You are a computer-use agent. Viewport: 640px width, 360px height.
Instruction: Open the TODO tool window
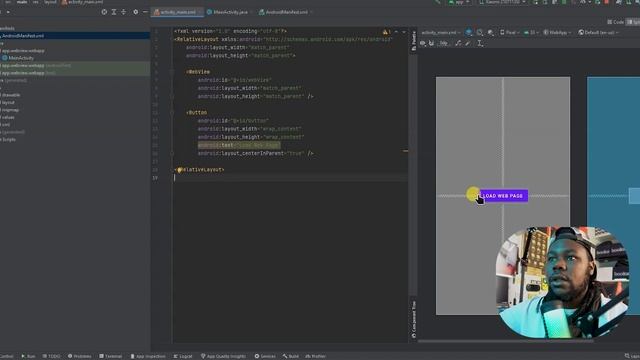[51, 356]
